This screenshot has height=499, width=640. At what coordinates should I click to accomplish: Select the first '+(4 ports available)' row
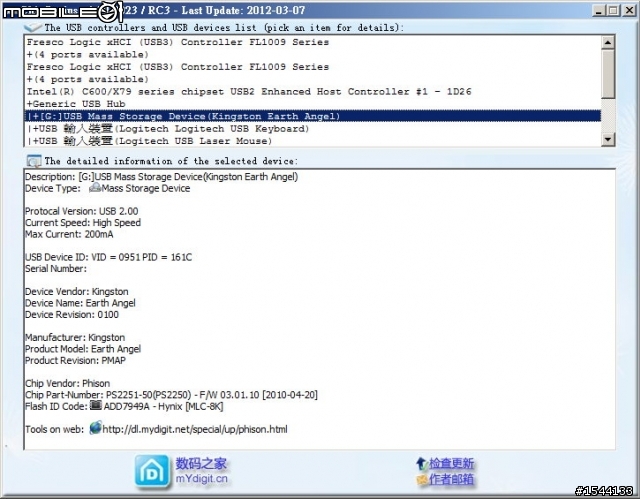[x=313, y=55]
